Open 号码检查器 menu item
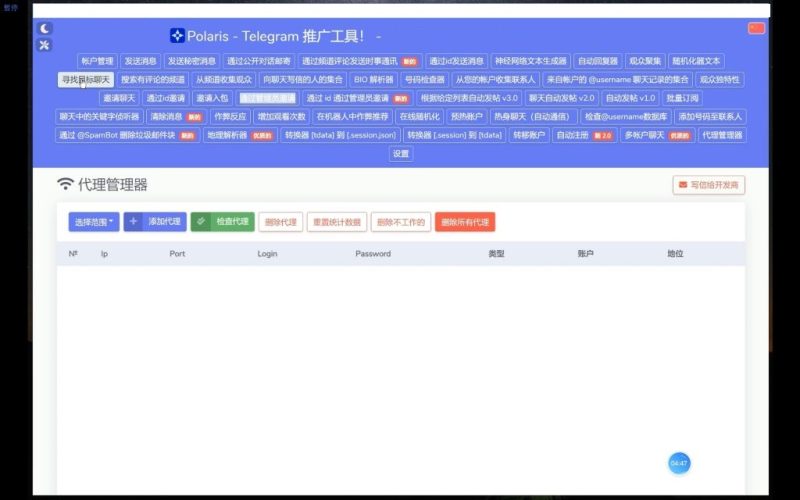The image size is (800, 500). [424, 80]
